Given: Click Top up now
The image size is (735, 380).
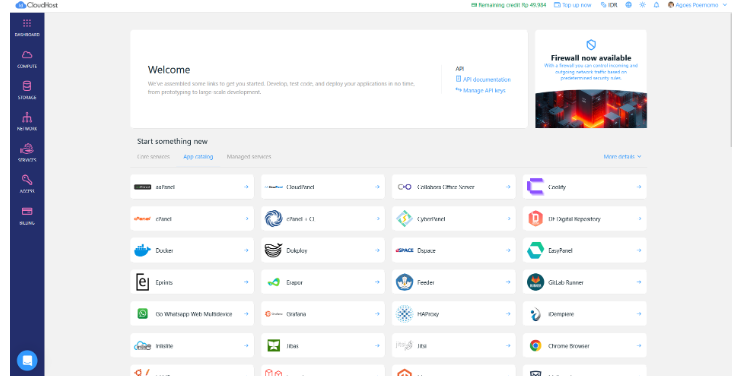Looking at the screenshot, I should (573, 5).
